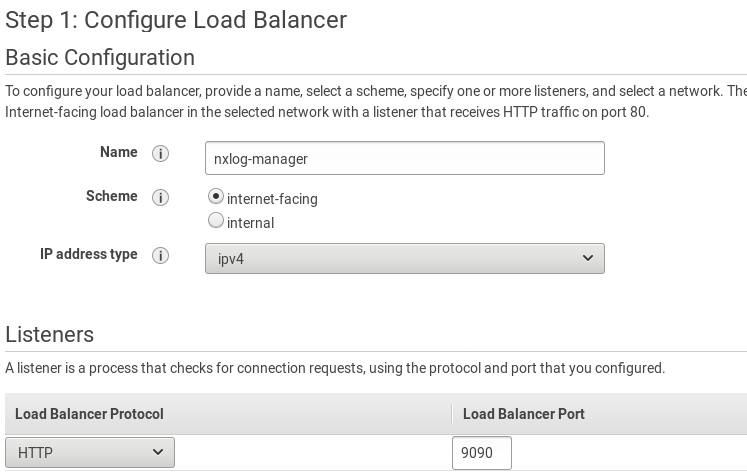Show info tooltip for IP address type

(160, 256)
